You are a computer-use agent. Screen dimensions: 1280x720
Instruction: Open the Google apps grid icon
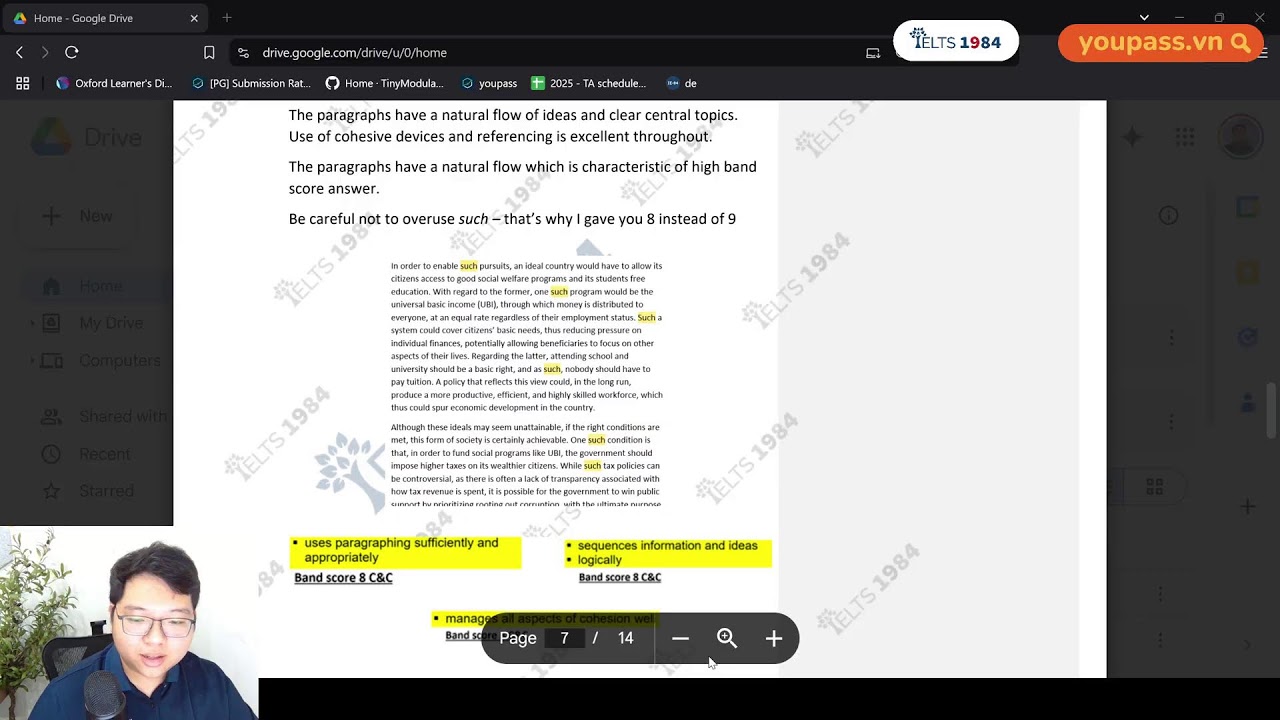pyautogui.click(x=1185, y=137)
